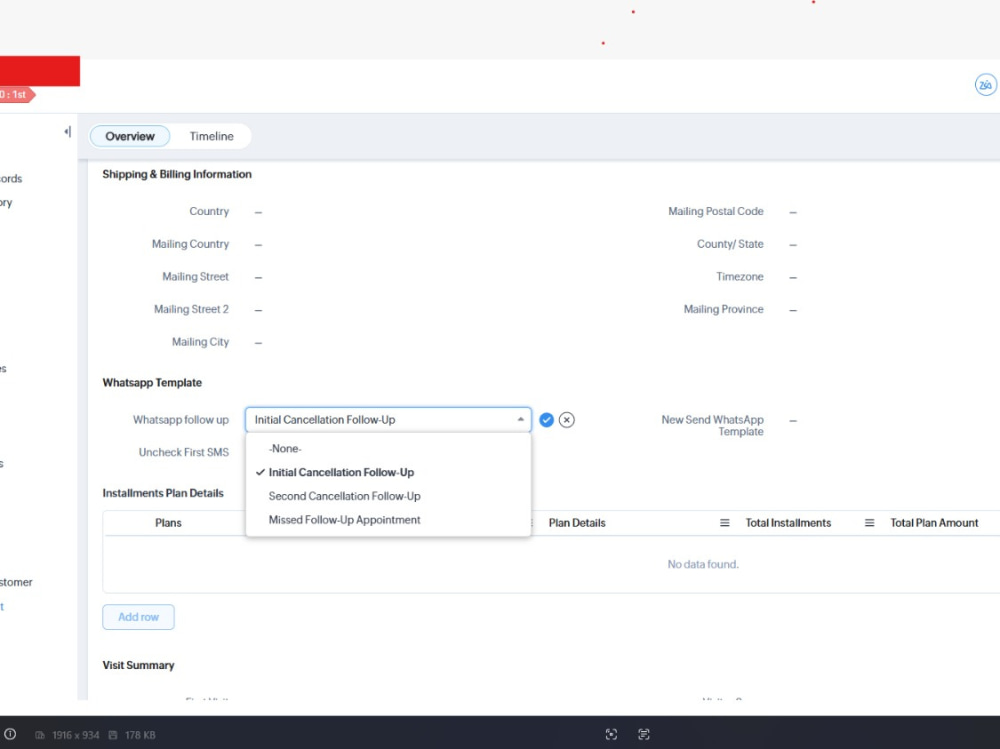Viewport: 1000px width, 749px height.
Task: Click the Country field value
Action: [258, 212]
